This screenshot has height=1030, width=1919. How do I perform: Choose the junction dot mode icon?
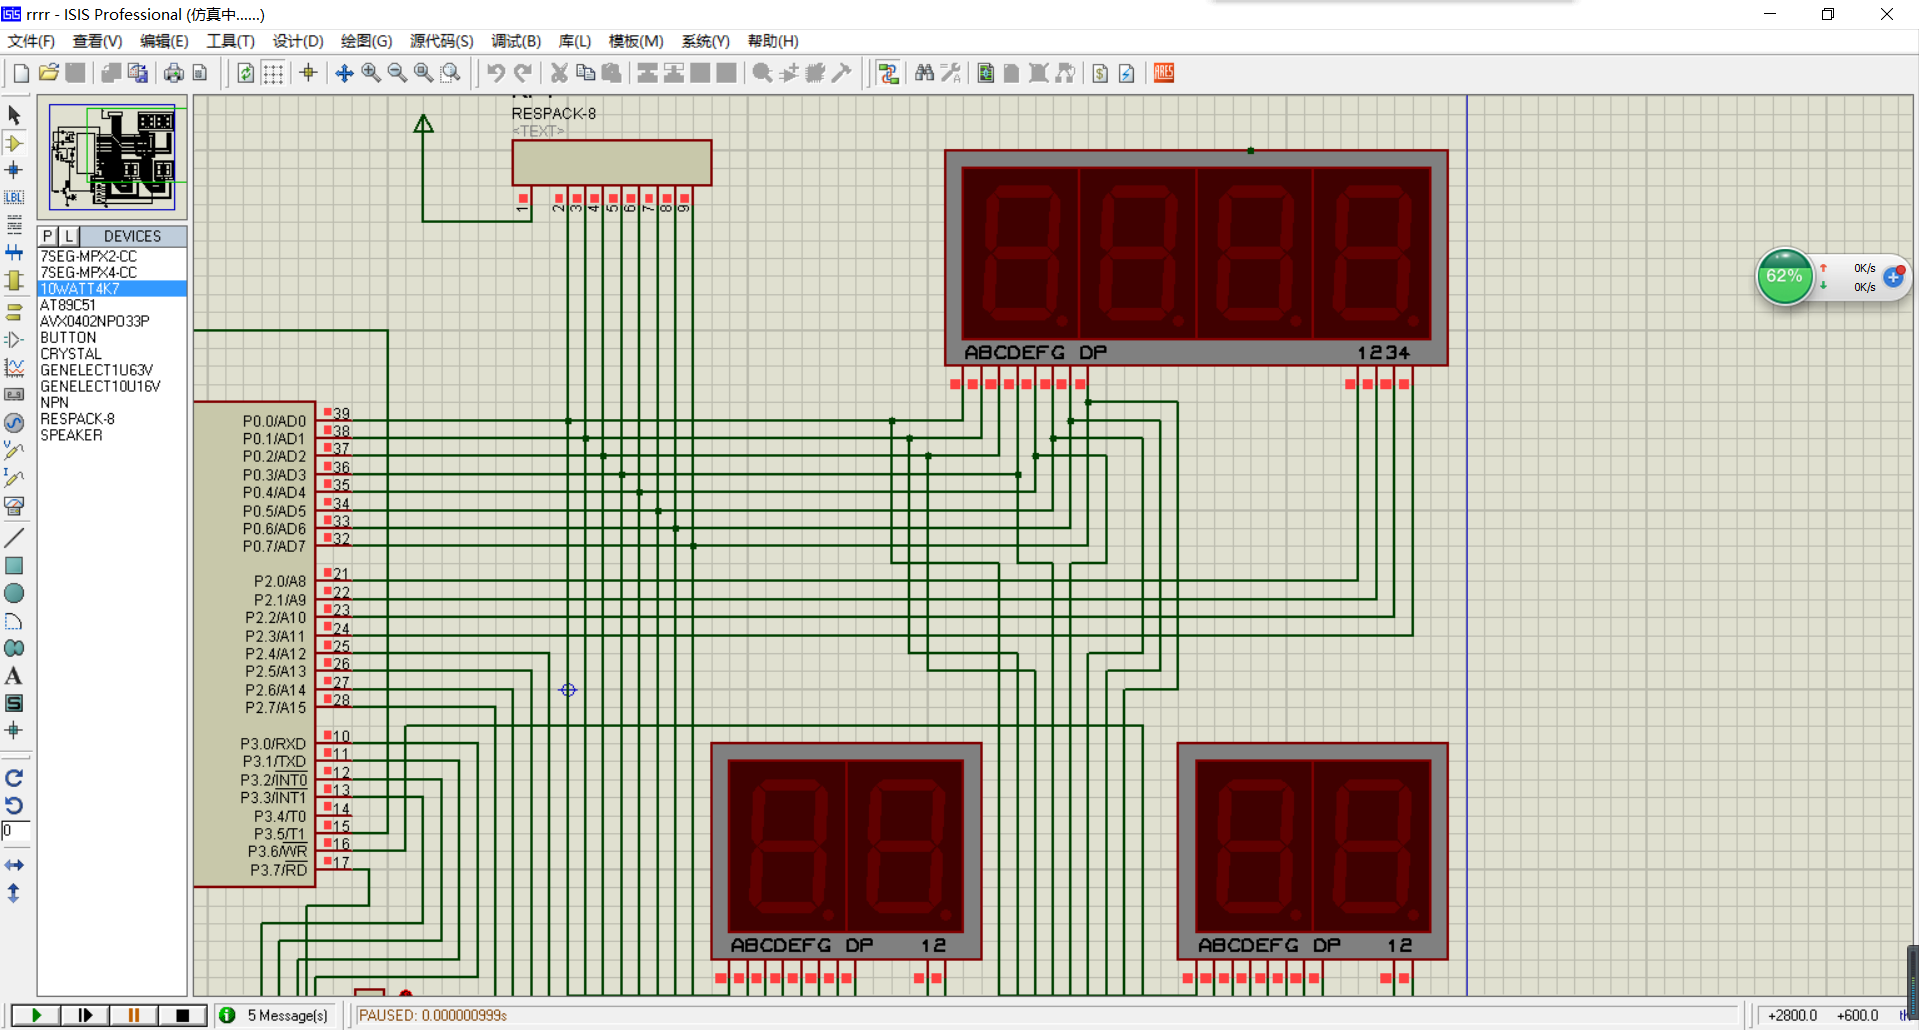(14, 171)
